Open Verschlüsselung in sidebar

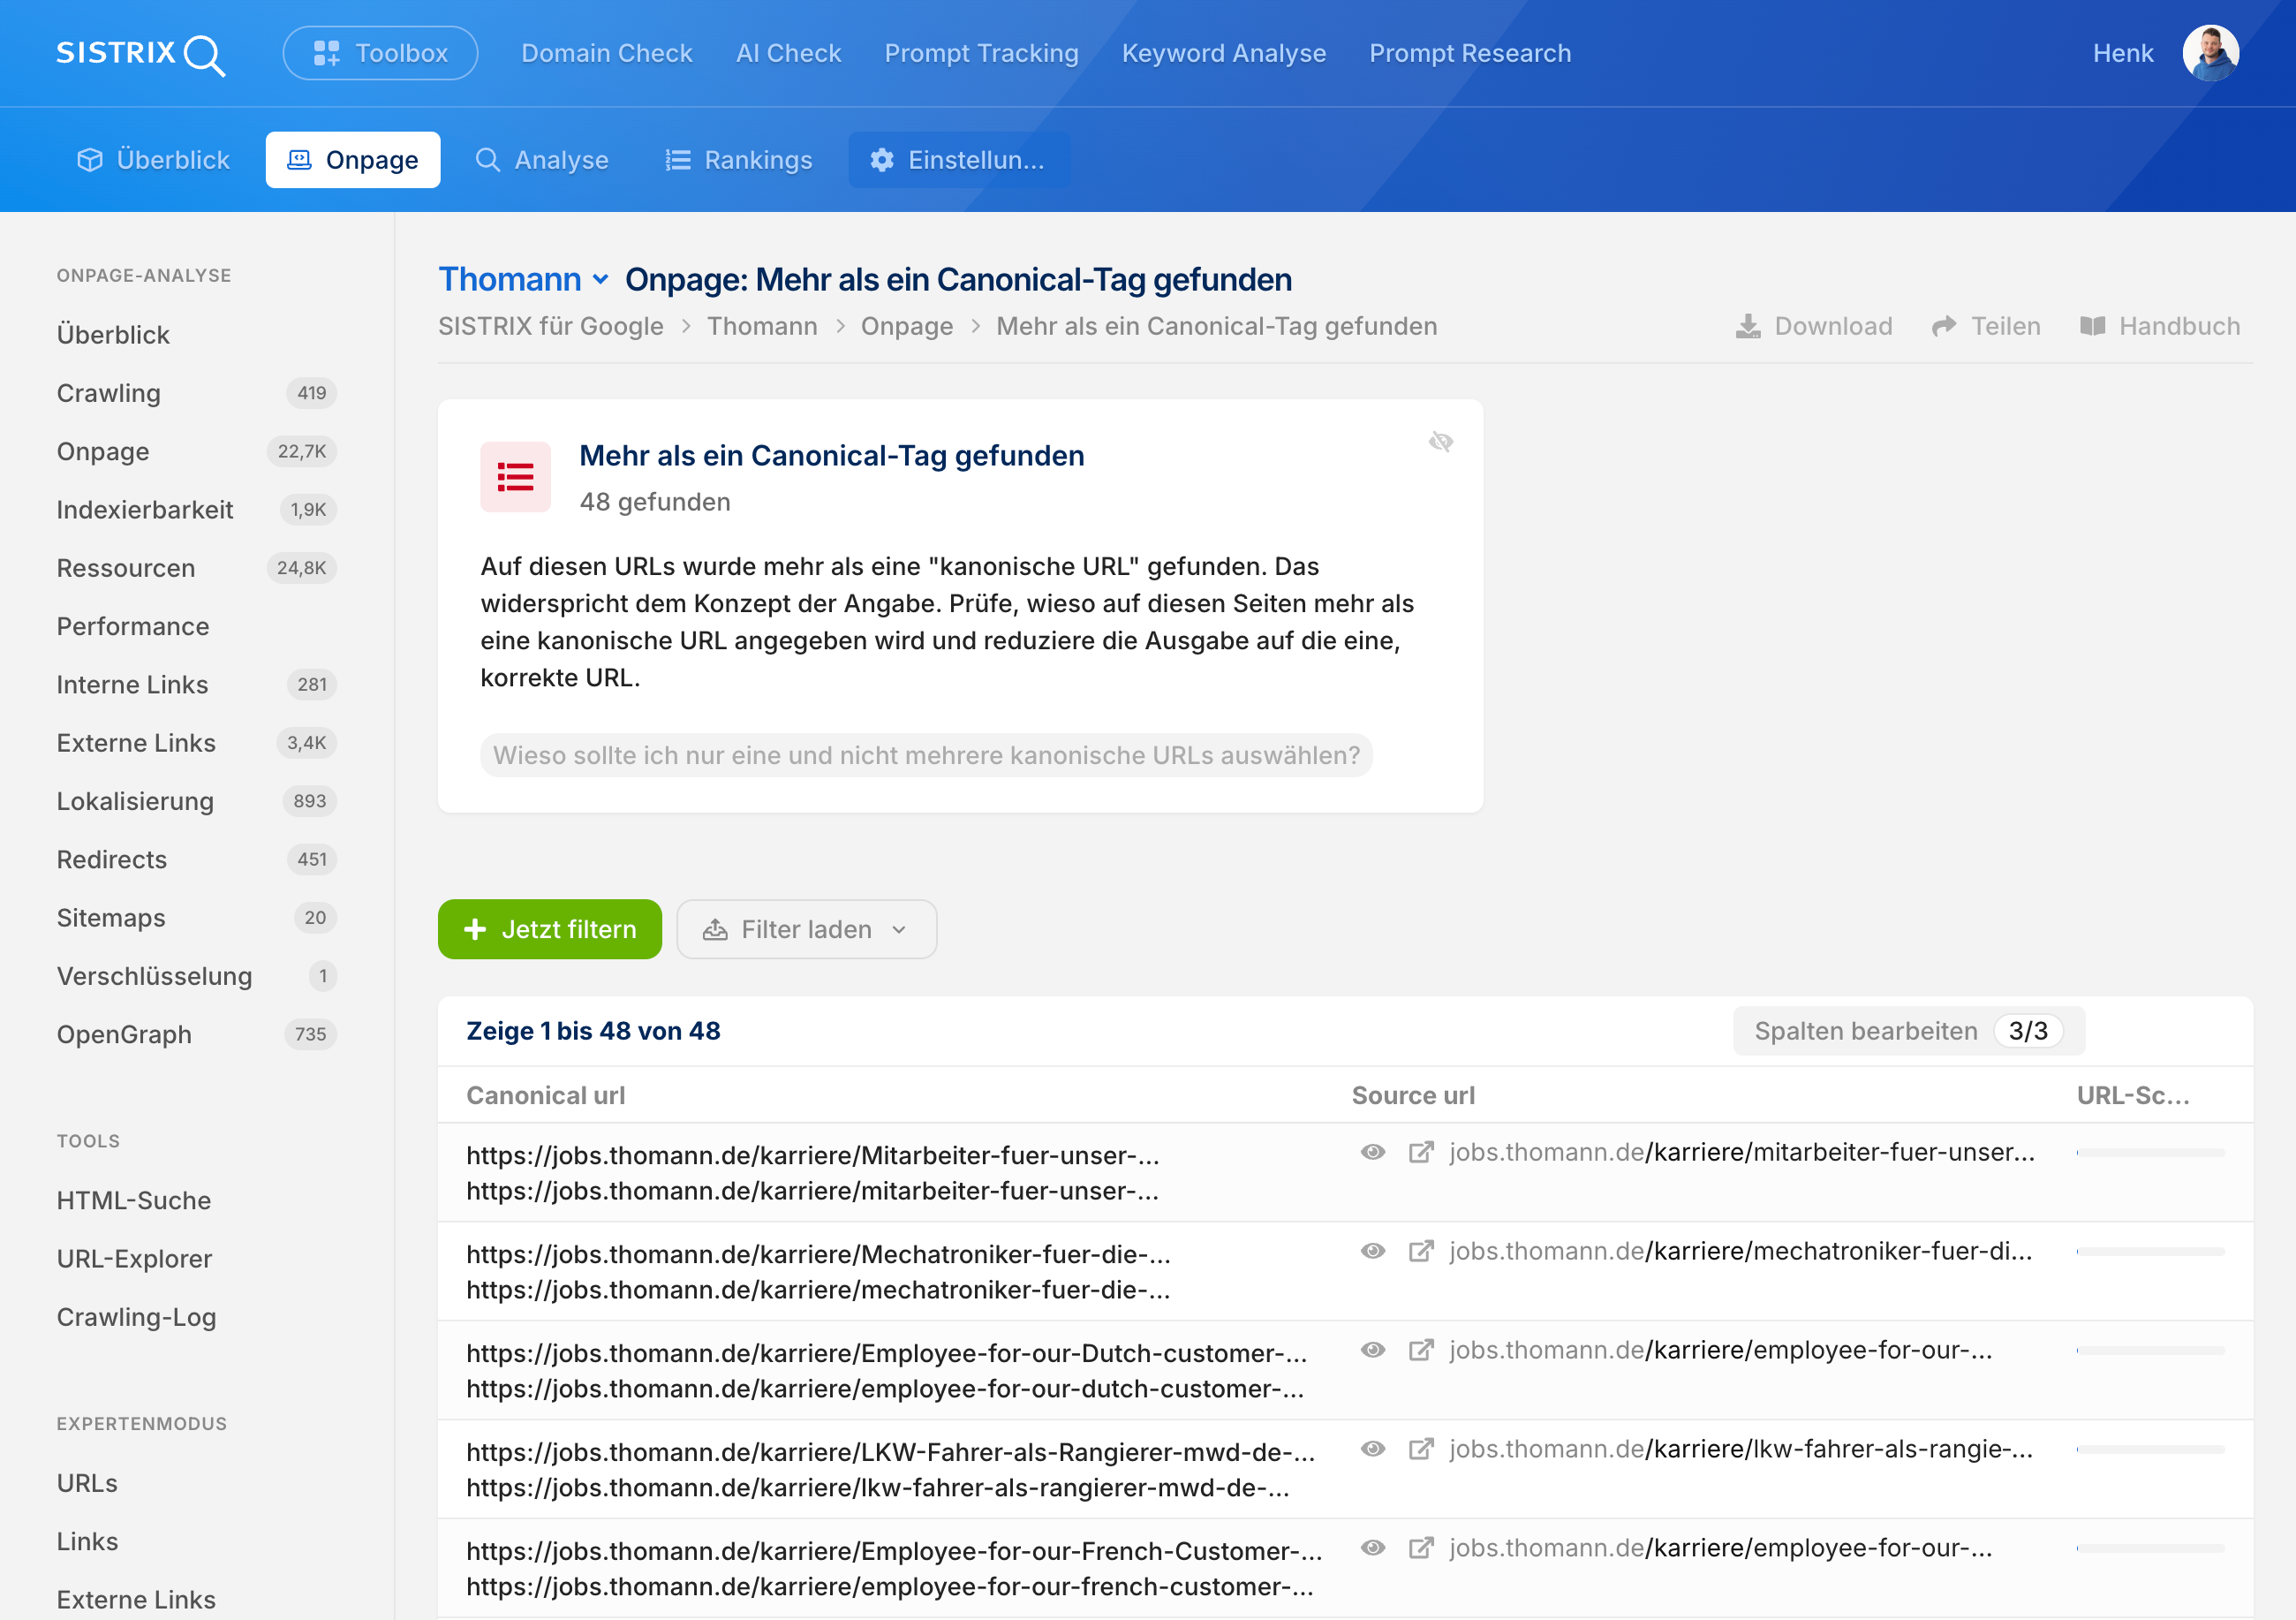[x=197, y=976]
